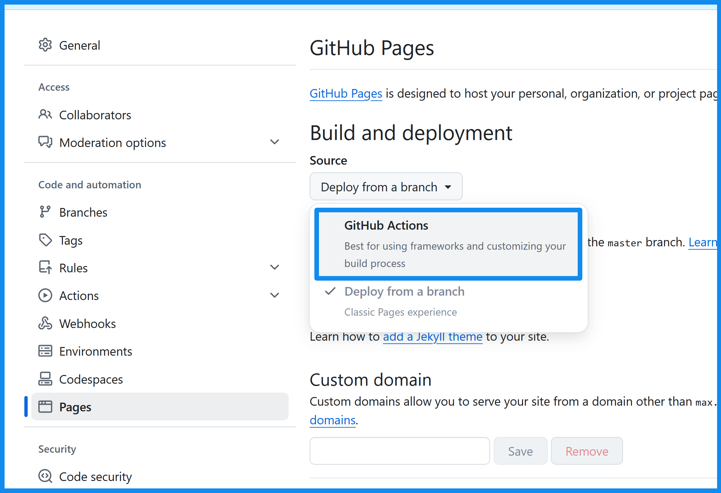Open Webhooks via its hook icon

coord(45,324)
